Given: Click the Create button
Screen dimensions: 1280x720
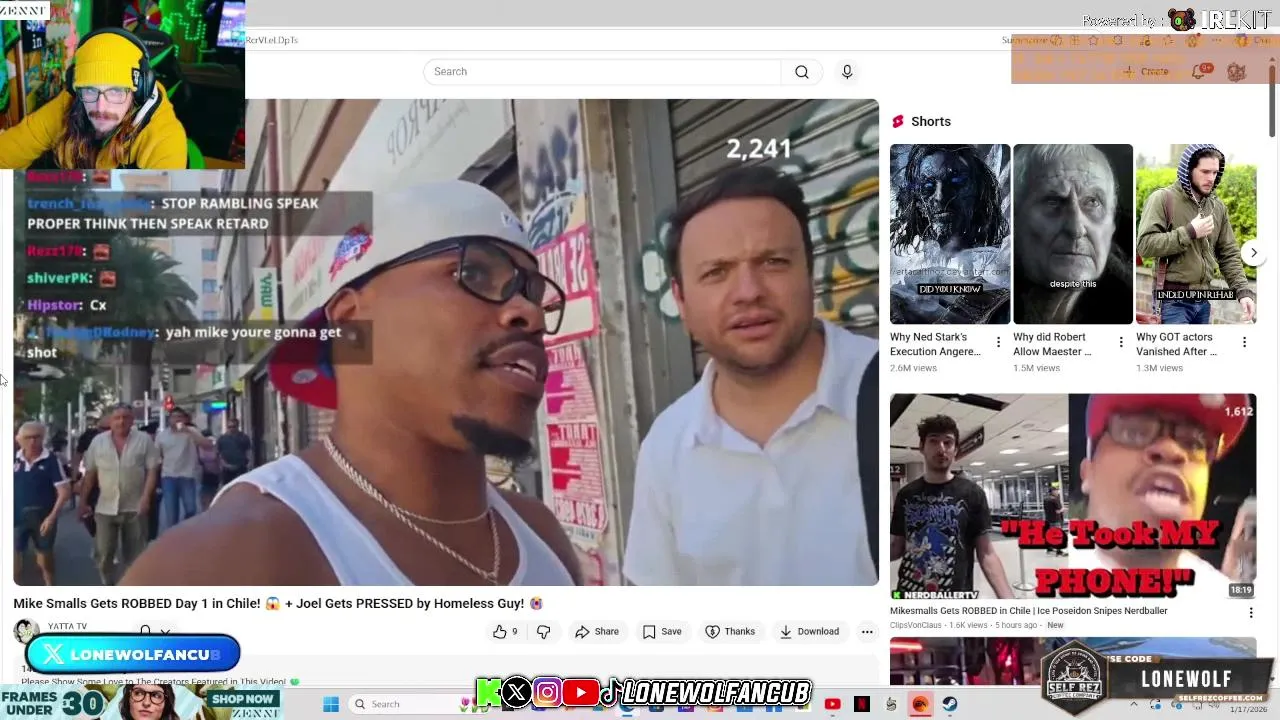Looking at the screenshot, I should click(1146, 72).
